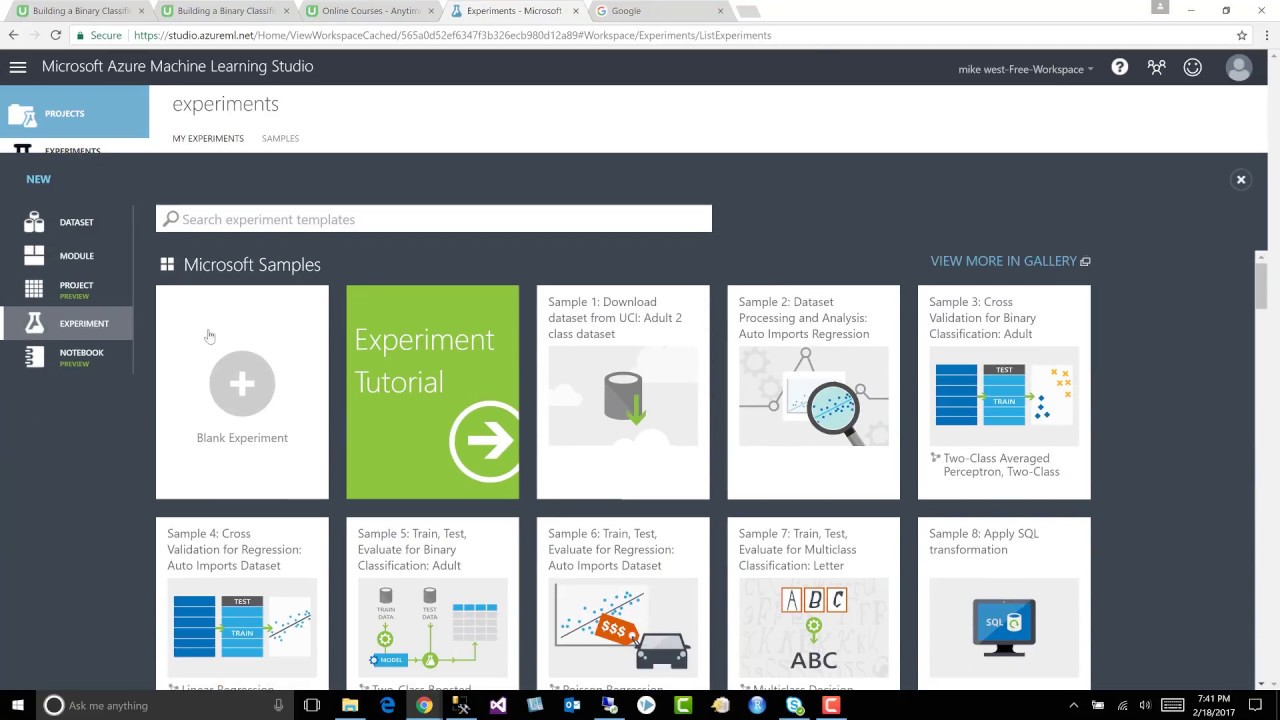Open Task View on the taskbar
This screenshot has width=1280, height=720.
312,705
